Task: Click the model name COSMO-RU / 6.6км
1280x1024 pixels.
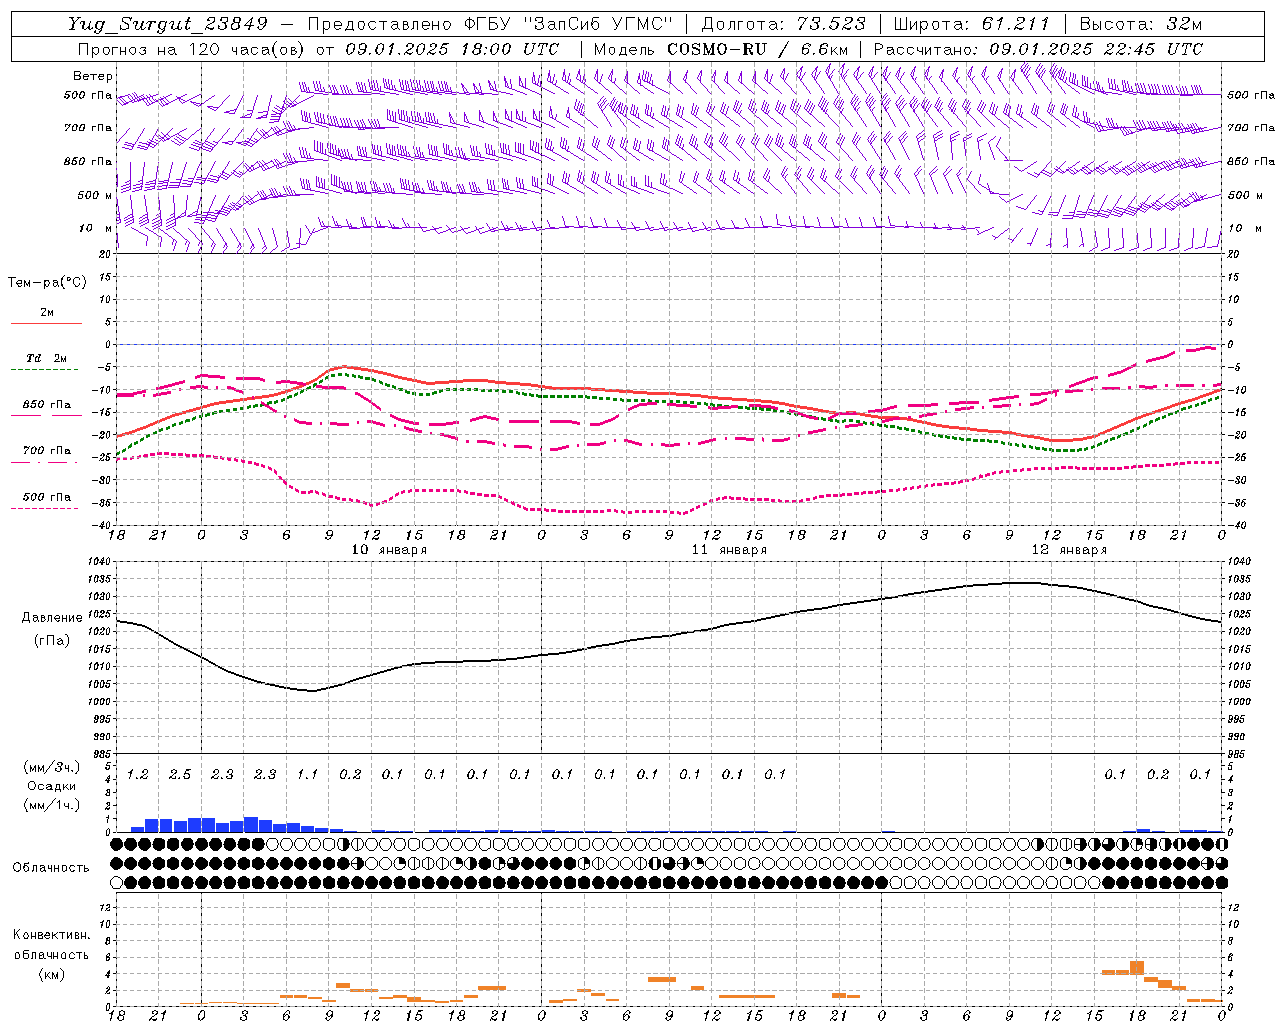Action: [x=757, y=49]
